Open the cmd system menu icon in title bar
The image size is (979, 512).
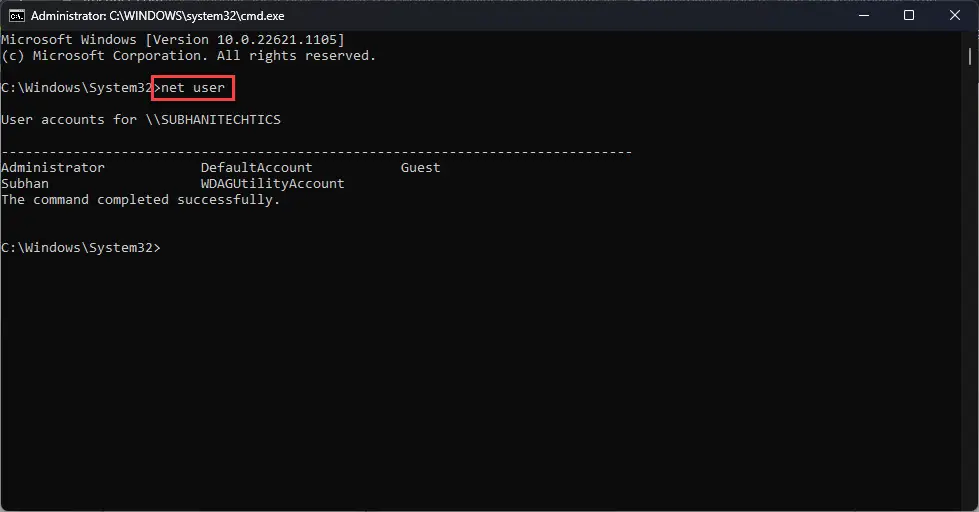click(17, 16)
